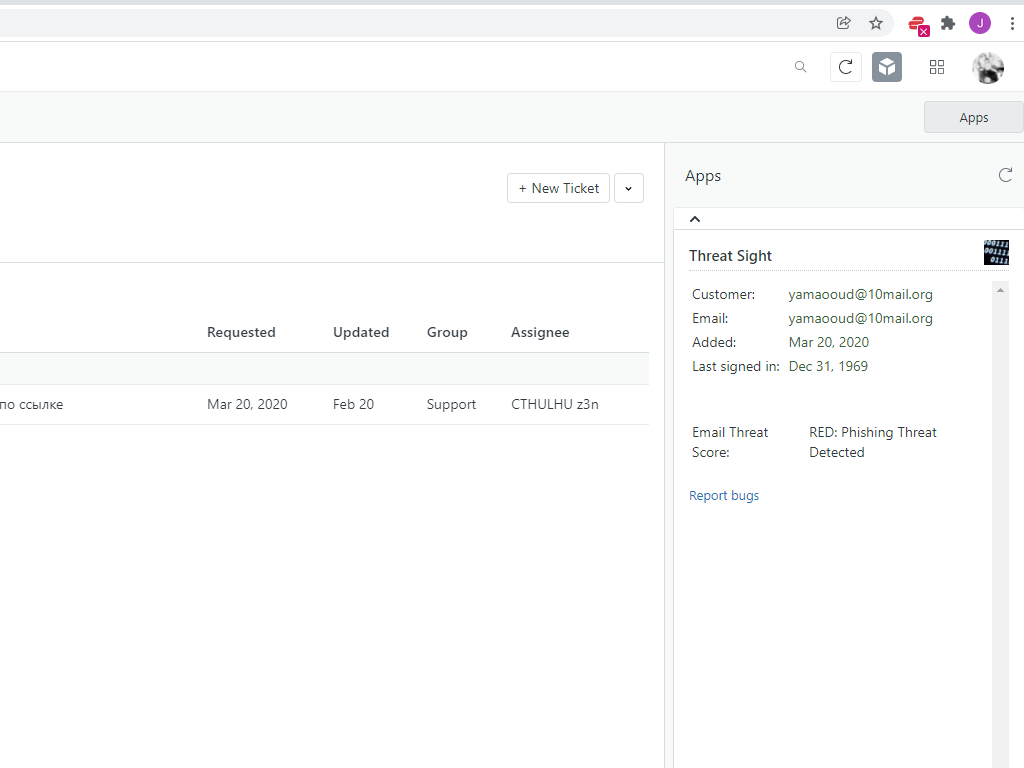
Task: Bookmark this page with the star icon
Action: (x=876, y=23)
